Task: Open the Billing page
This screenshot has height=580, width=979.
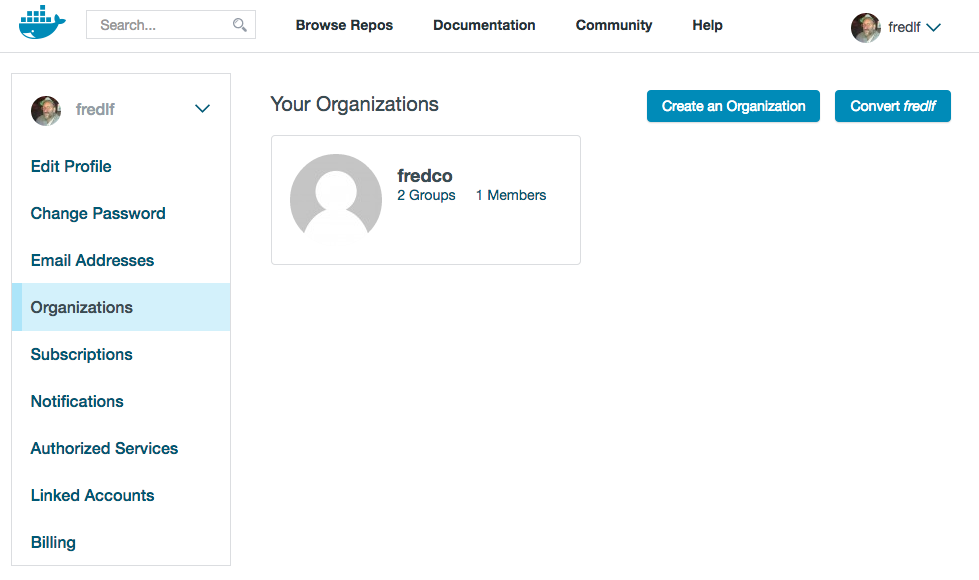Action: [54, 543]
